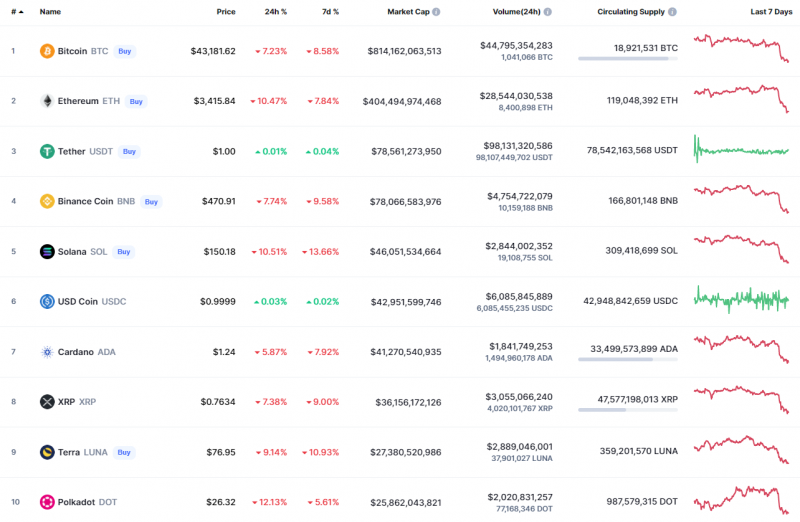
Task: Click the Last 7 Days header
Action: (771, 12)
